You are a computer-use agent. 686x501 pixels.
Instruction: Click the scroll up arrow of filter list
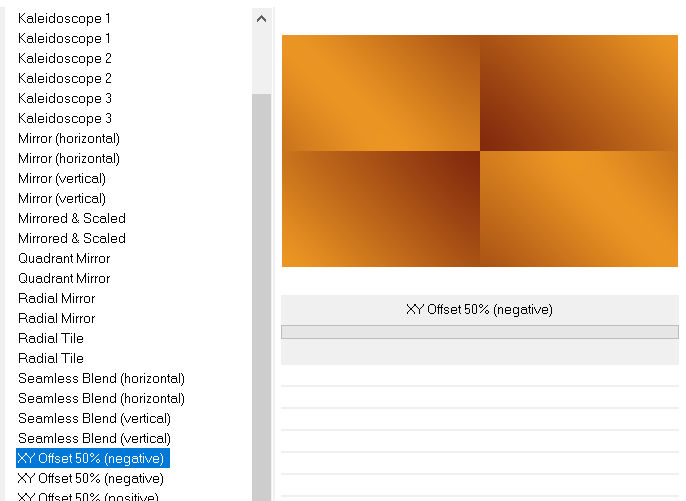[261, 18]
